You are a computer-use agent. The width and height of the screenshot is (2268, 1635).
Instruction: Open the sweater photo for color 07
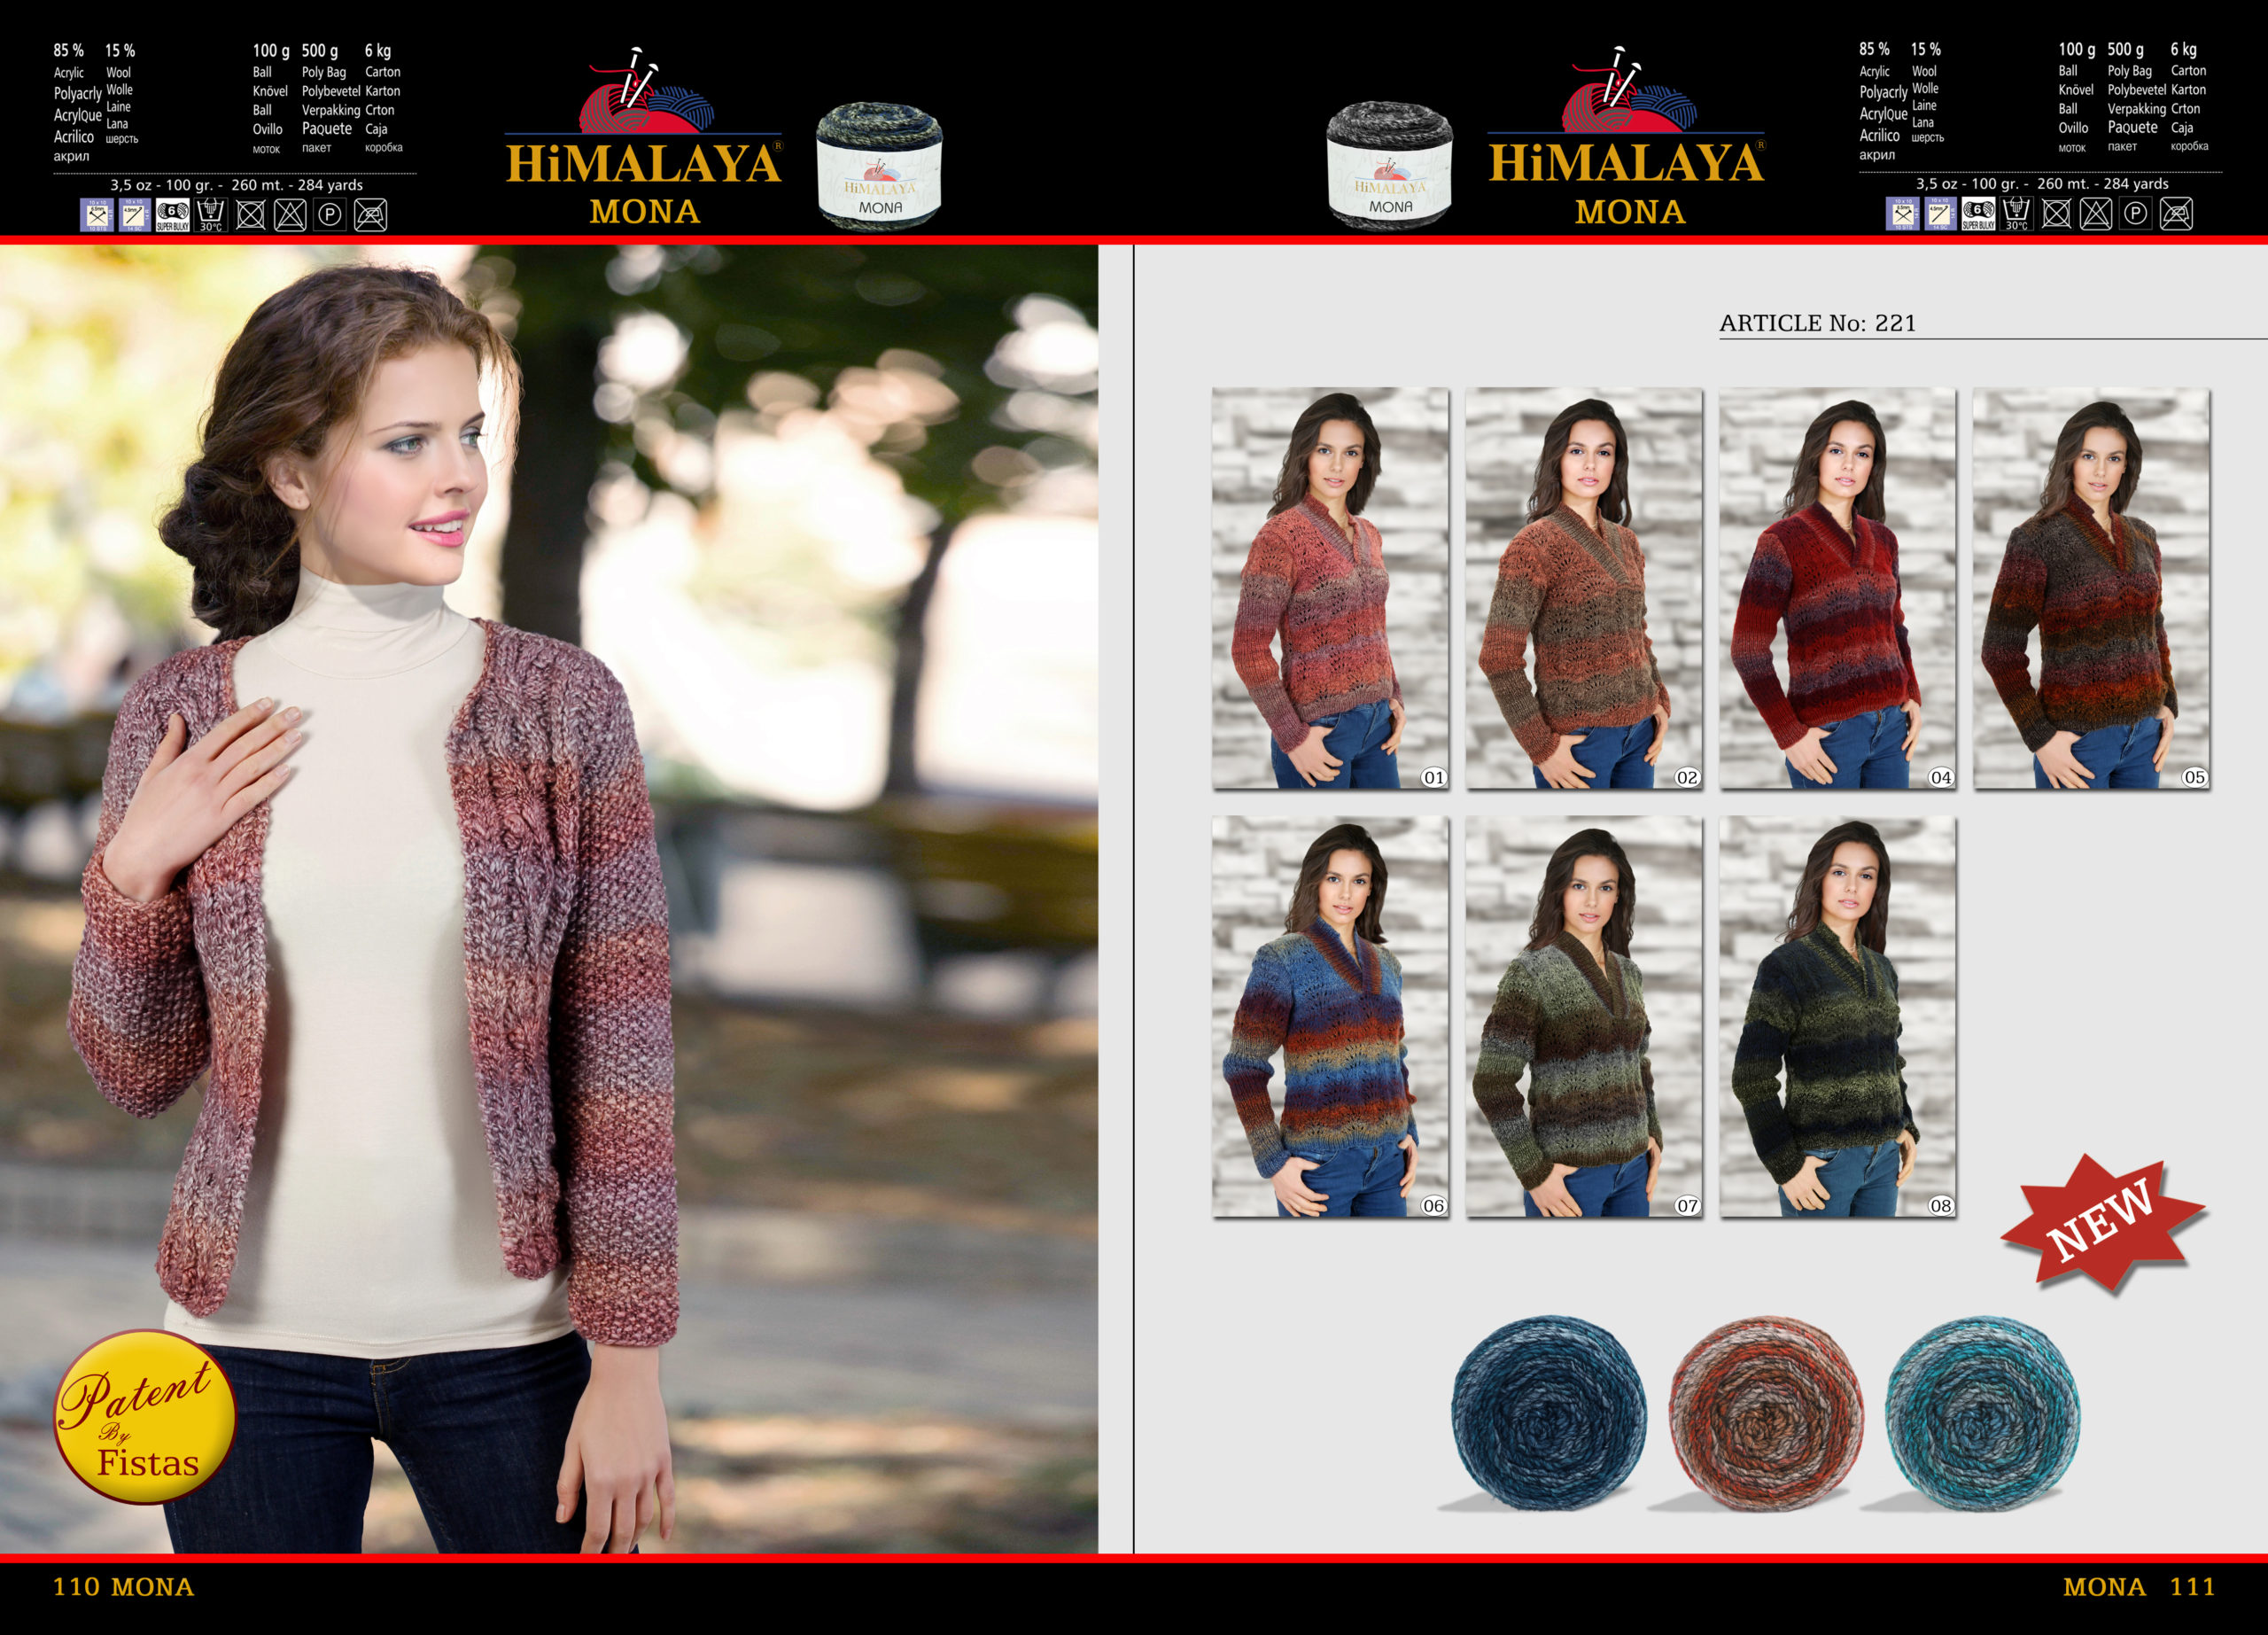(x=1584, y=1017)
